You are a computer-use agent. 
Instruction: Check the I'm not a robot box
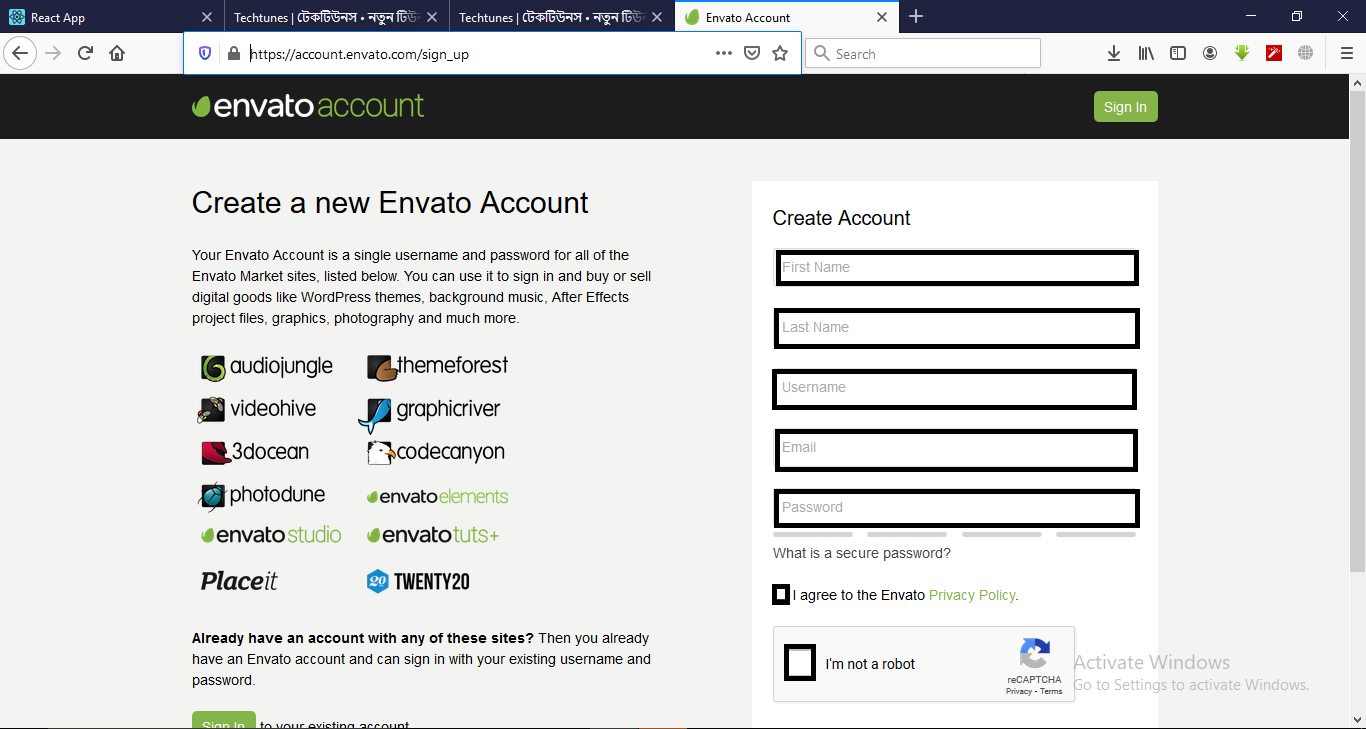point(800,663)
